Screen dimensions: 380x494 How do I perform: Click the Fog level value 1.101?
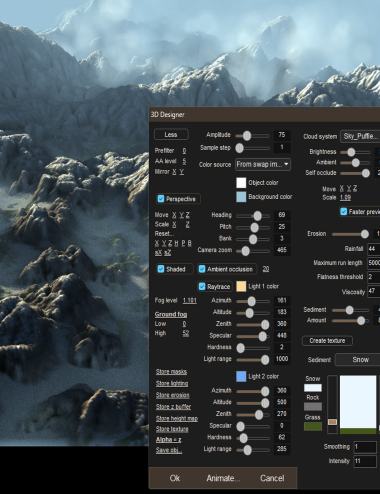190,300
